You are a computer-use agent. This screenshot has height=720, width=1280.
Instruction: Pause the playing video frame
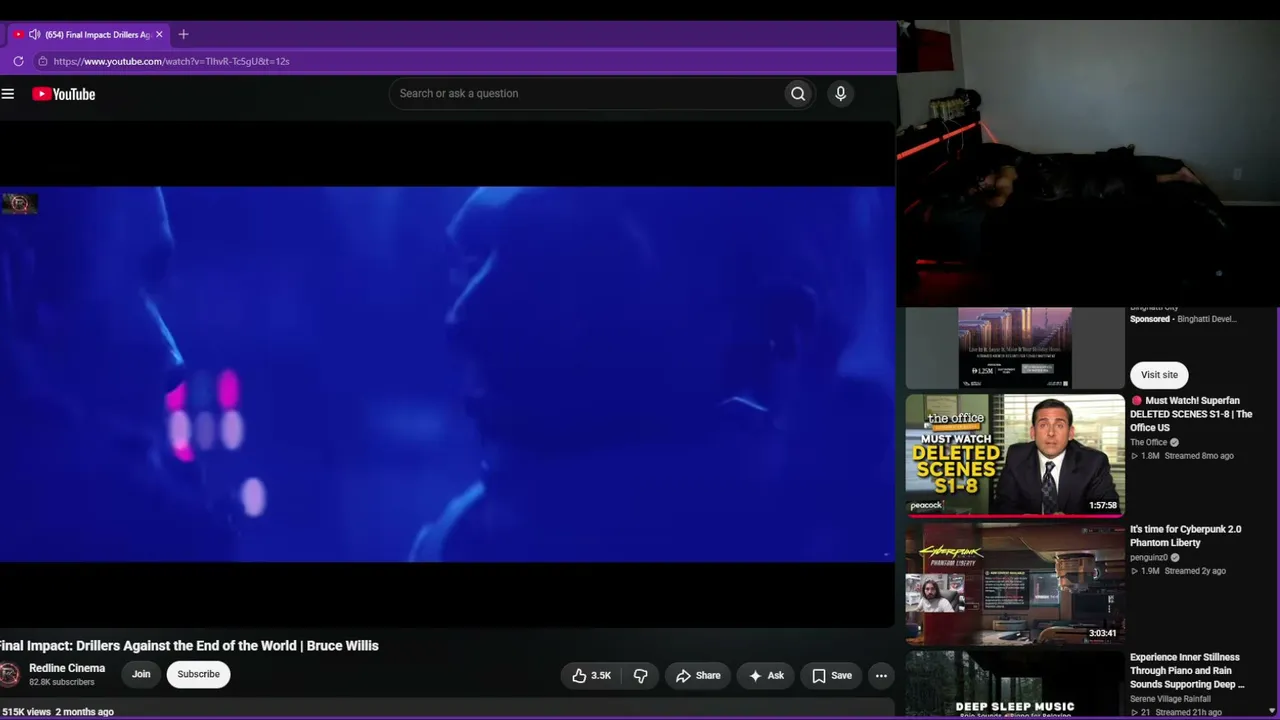point(447,374)
